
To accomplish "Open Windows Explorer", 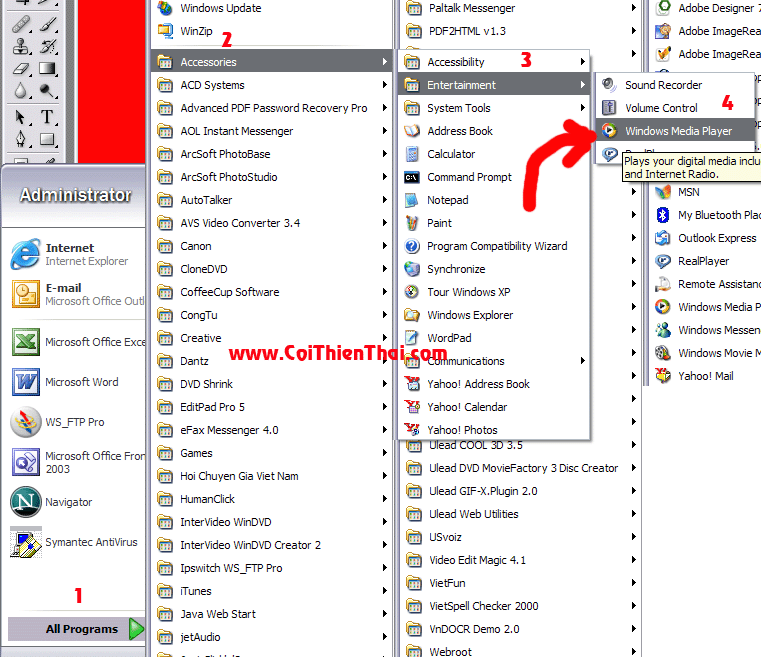I will tap(494, 315).
